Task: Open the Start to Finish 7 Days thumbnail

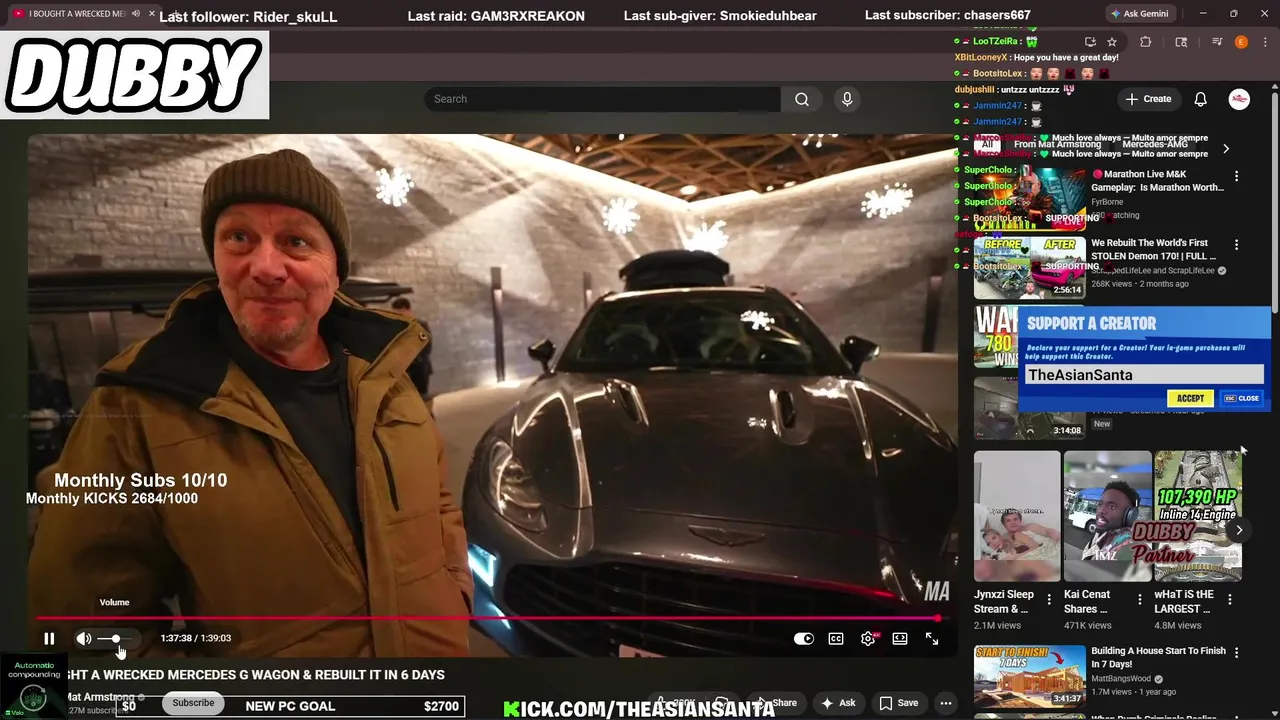Action: coord(1030,676)
